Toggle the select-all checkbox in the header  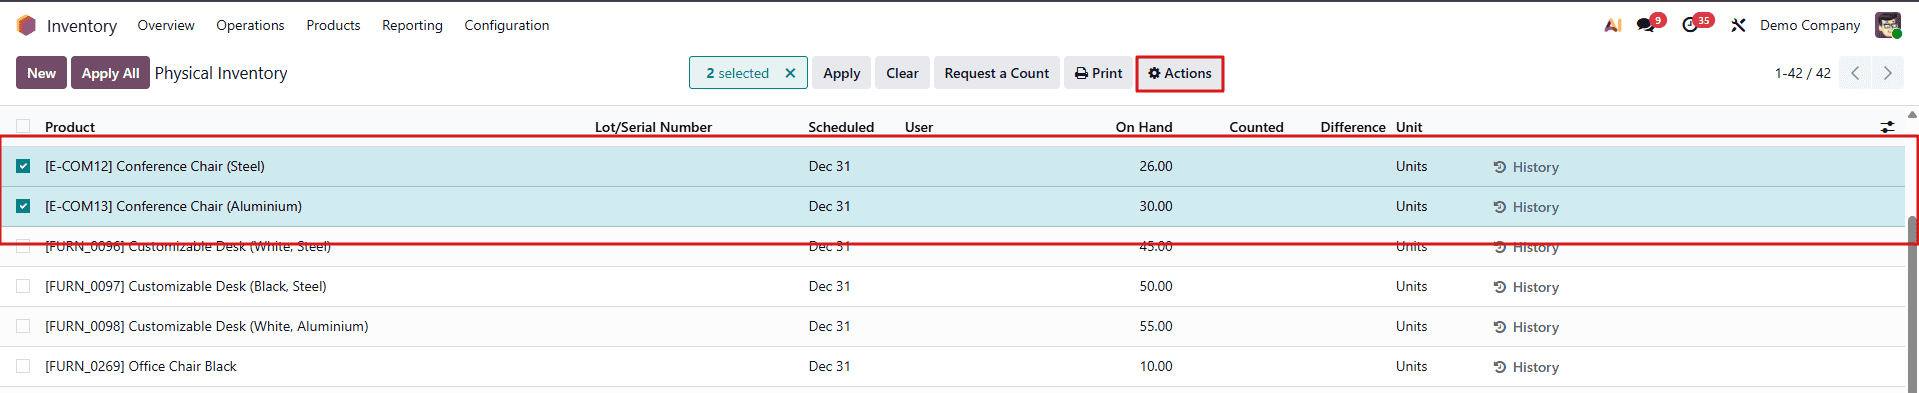(23, 126)
